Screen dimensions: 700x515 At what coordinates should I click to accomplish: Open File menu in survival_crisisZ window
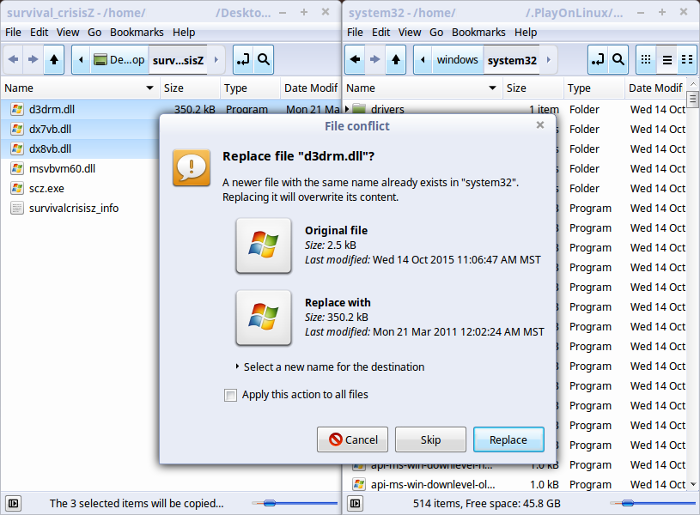point(13,32)
